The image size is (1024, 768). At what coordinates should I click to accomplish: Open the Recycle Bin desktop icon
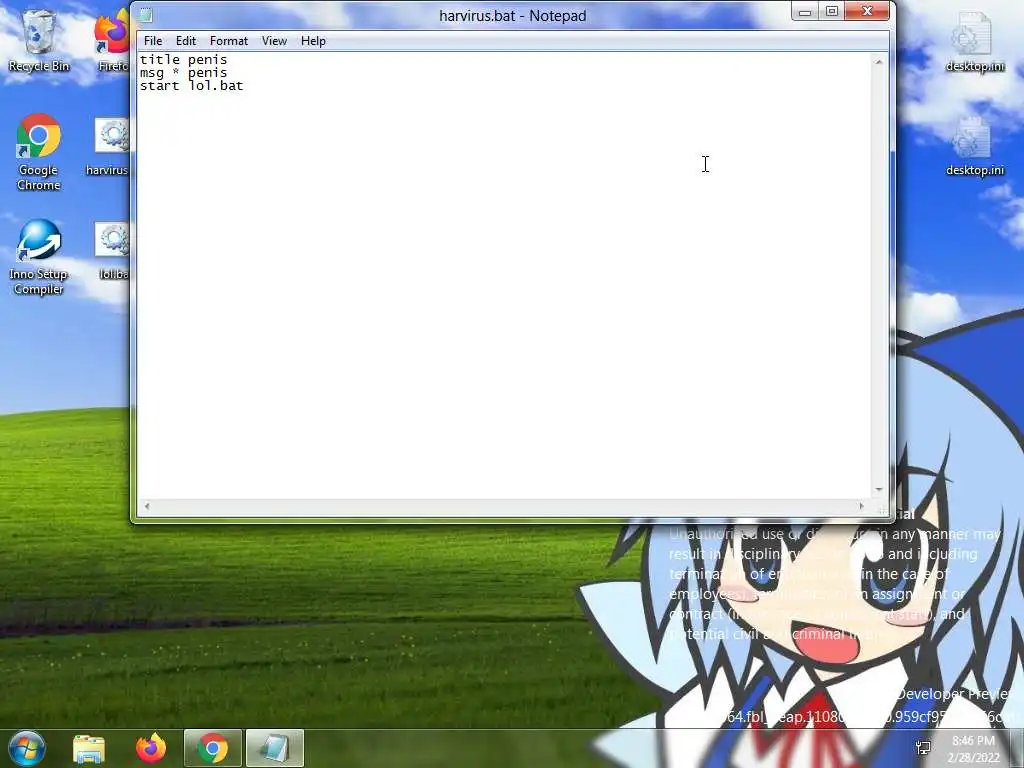(39, 40)
